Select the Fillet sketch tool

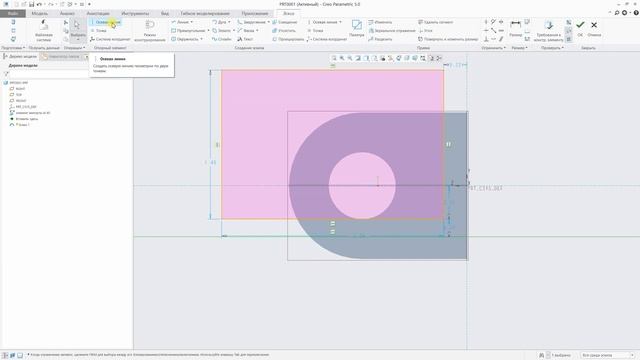point(251,22)
